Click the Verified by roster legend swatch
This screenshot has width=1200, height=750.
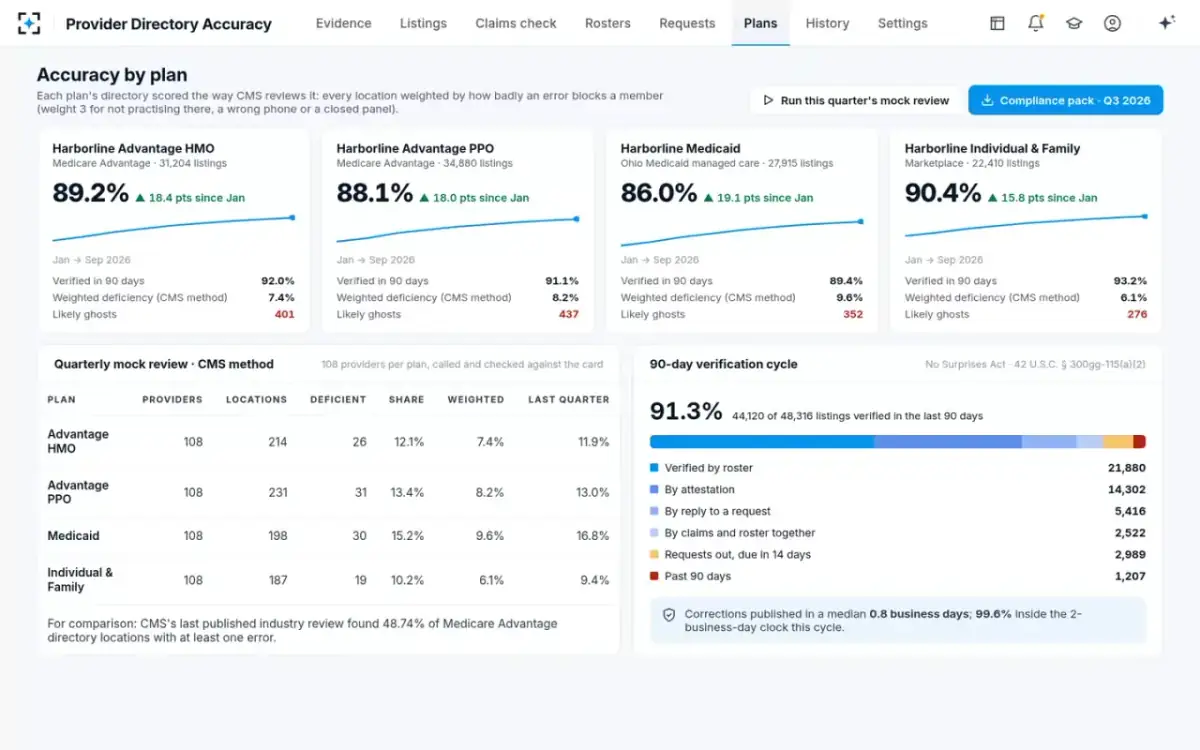pos(654,468)
